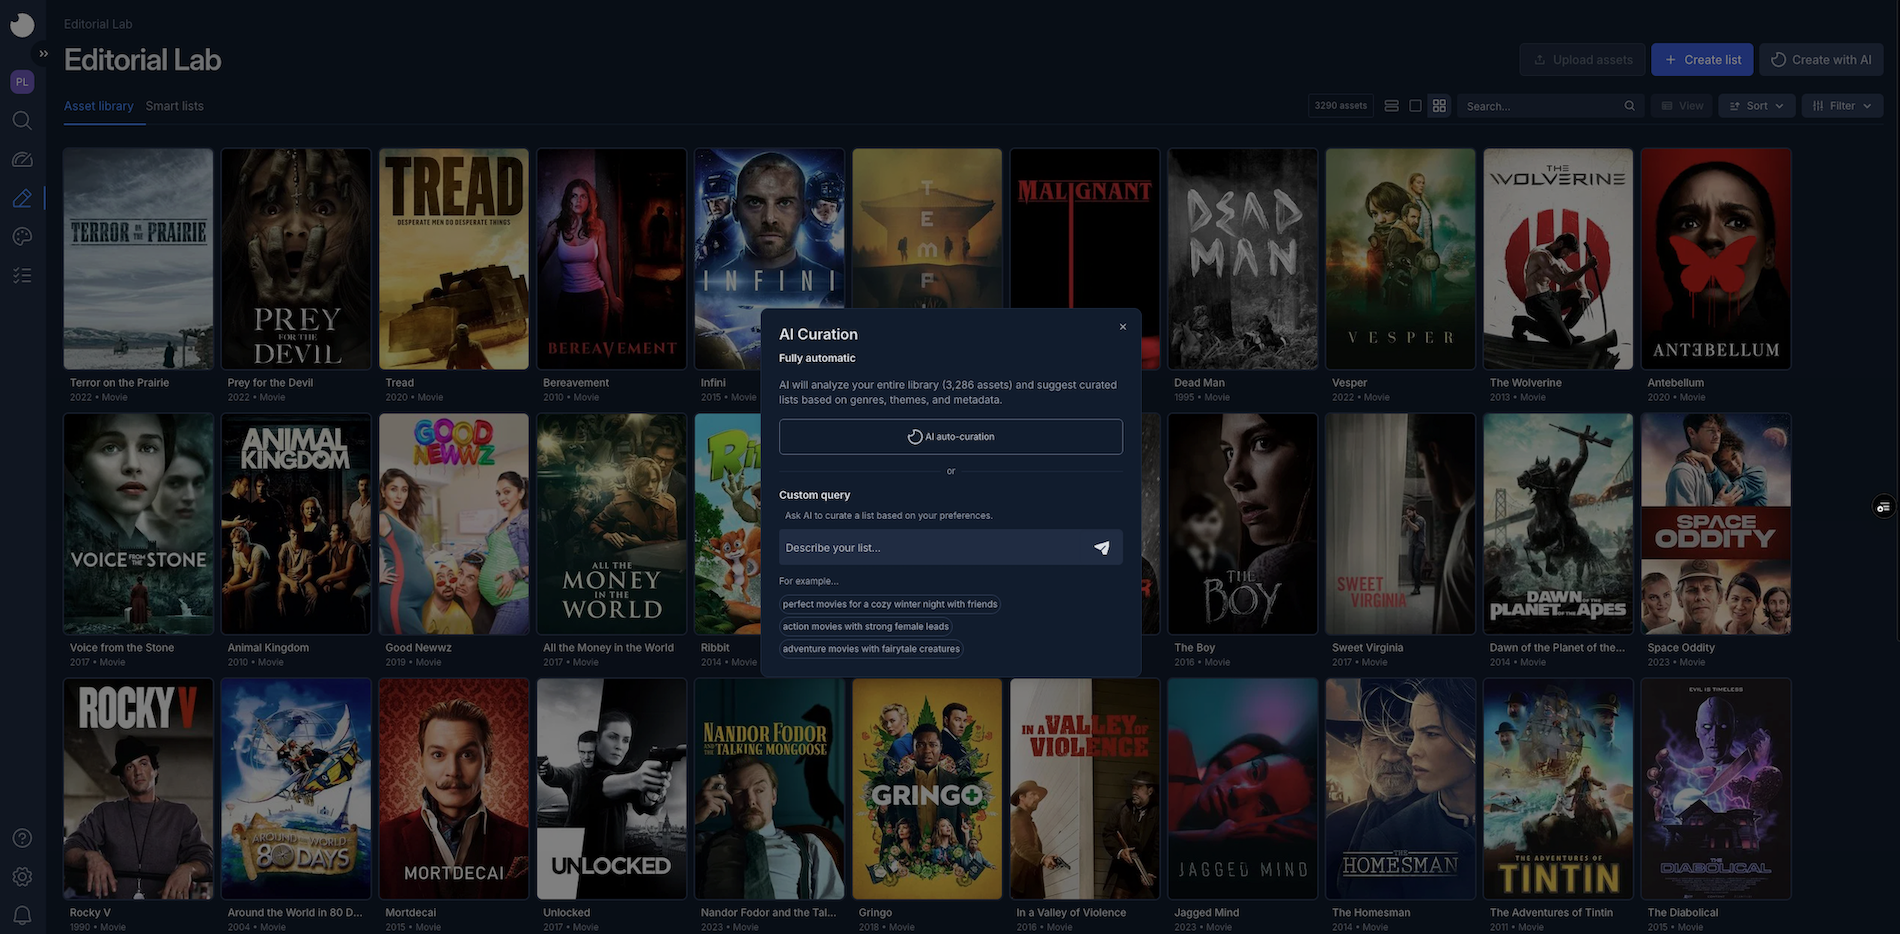The width and height of the screenshot is (1900, 934).
Task: Open the Gringo poster
Action: click(x=927, y=789)
